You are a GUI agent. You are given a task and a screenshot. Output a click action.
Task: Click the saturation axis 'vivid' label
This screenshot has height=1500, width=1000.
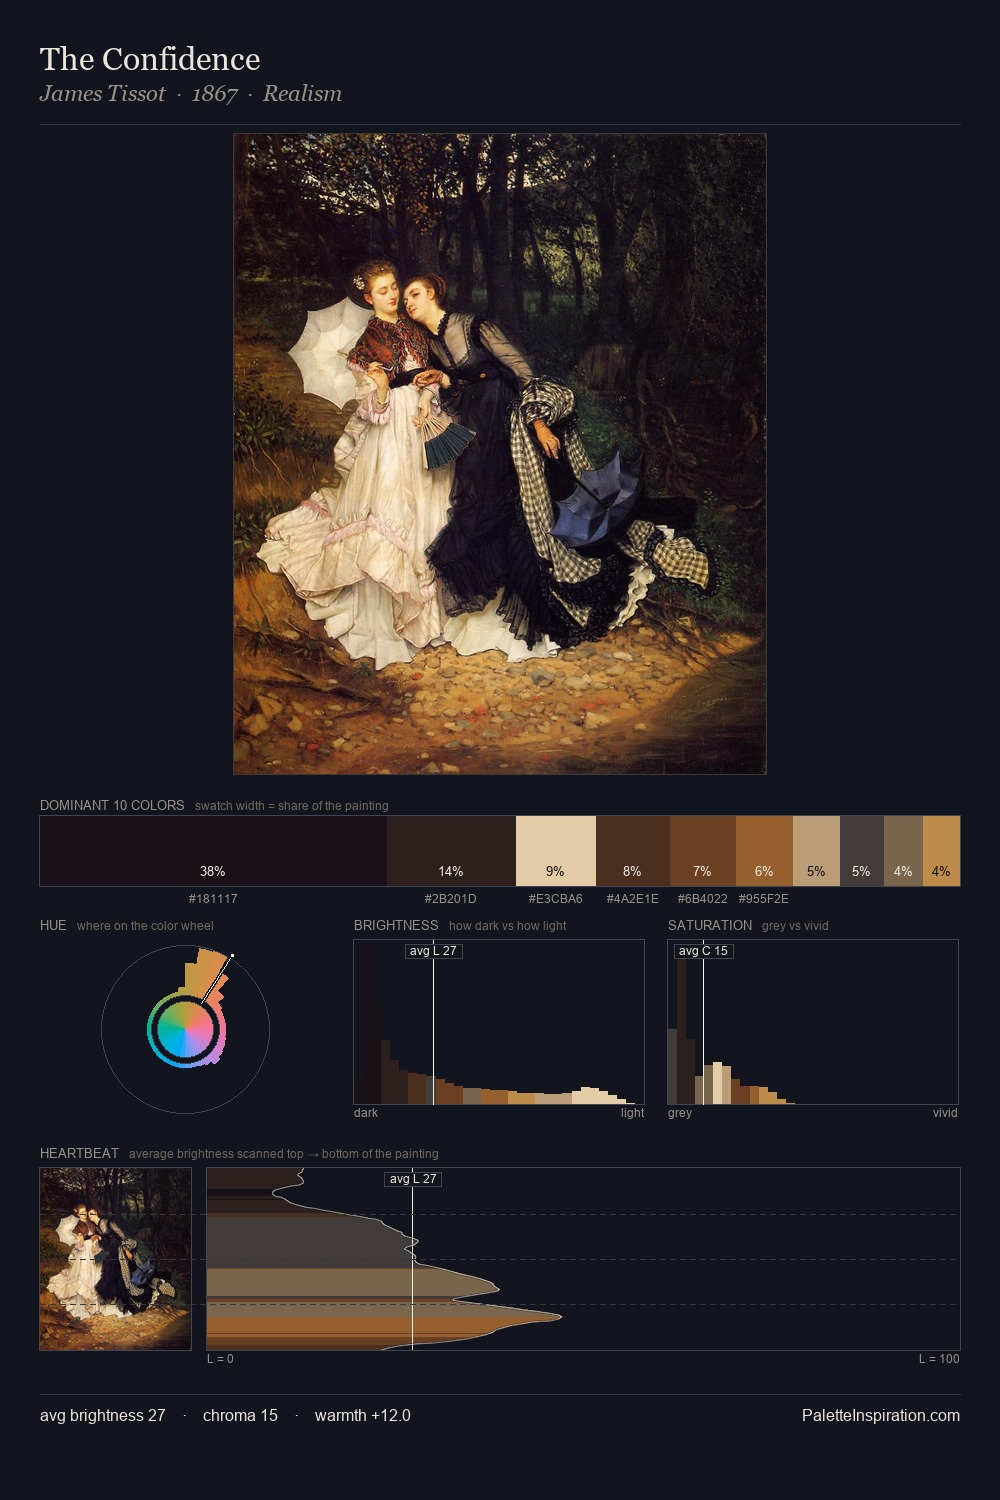(945, 1112)
